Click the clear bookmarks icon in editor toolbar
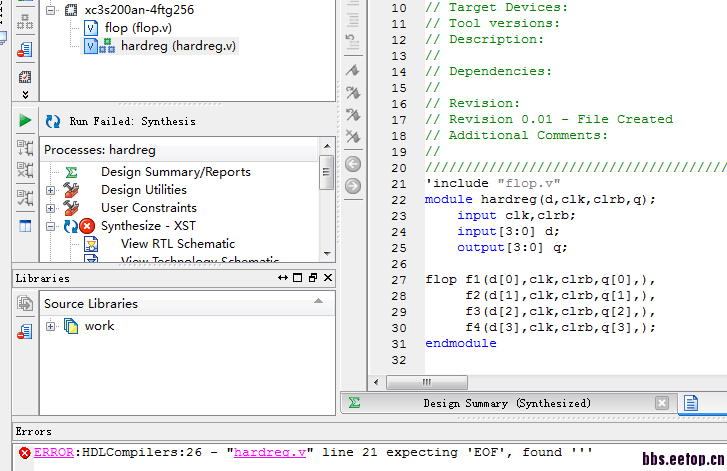Image resolution: width=727 pixels, height=471 pixels. point(353,136)
